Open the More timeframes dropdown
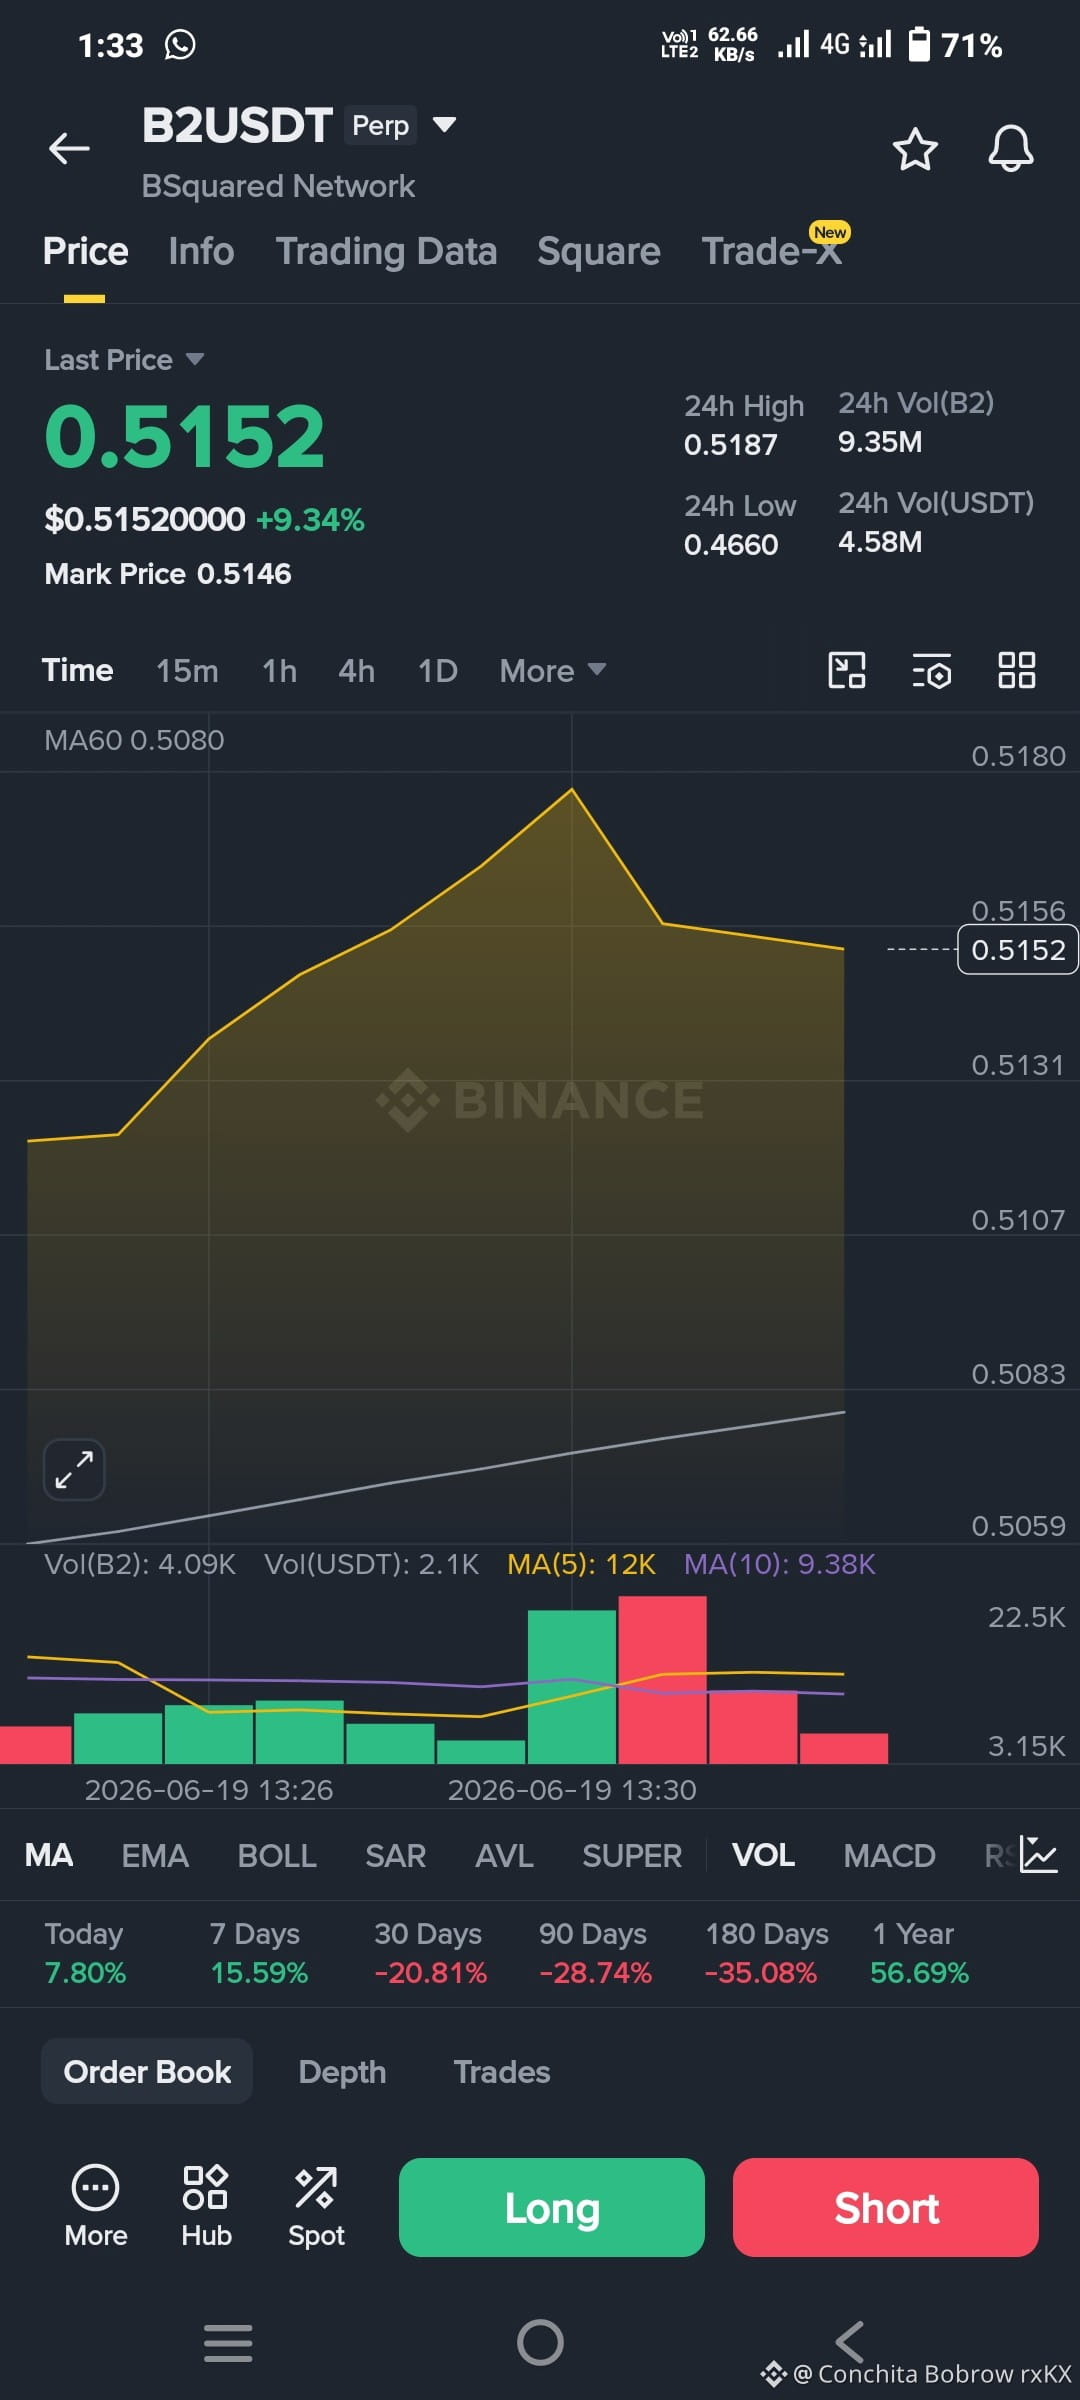The image size is (1080, 2400). [553, 670]
